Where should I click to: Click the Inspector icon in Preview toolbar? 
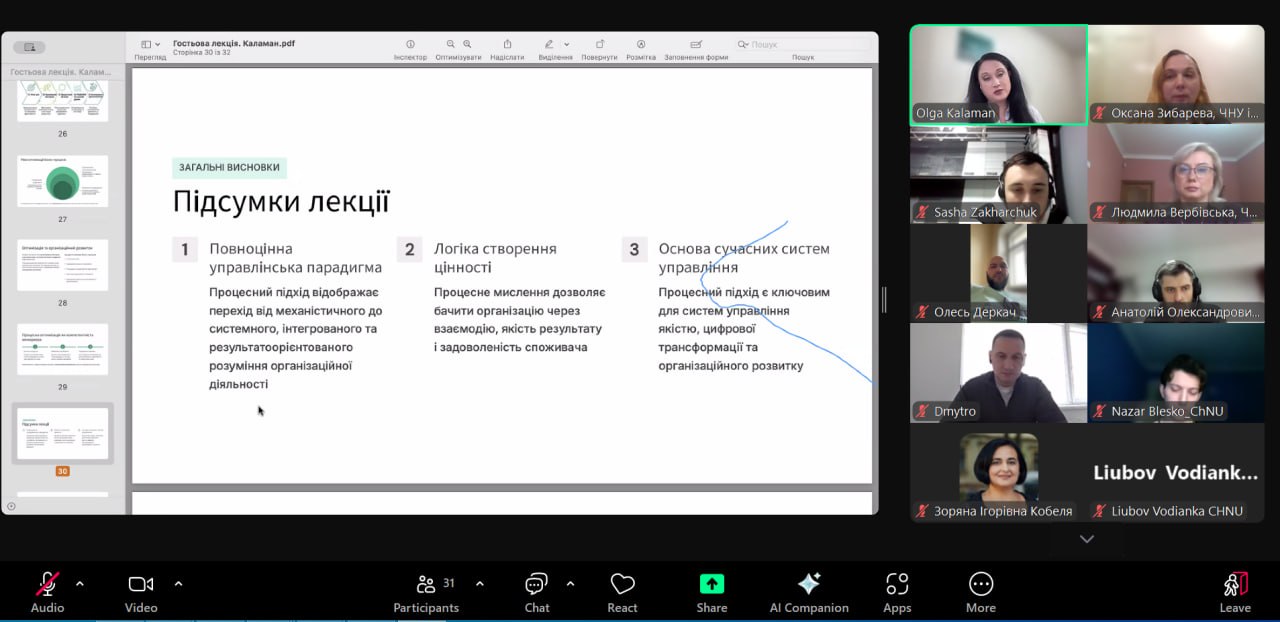pyautogui.click(x=410, y=49)
